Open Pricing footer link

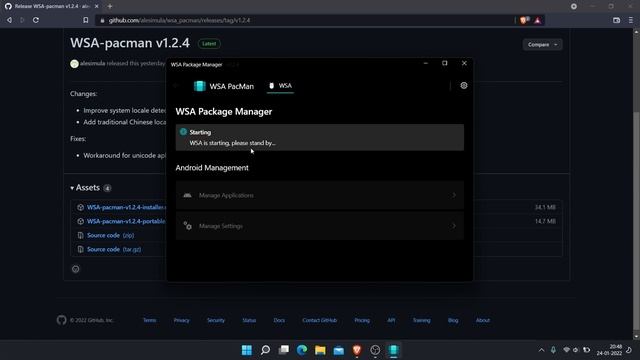[362, 320]
